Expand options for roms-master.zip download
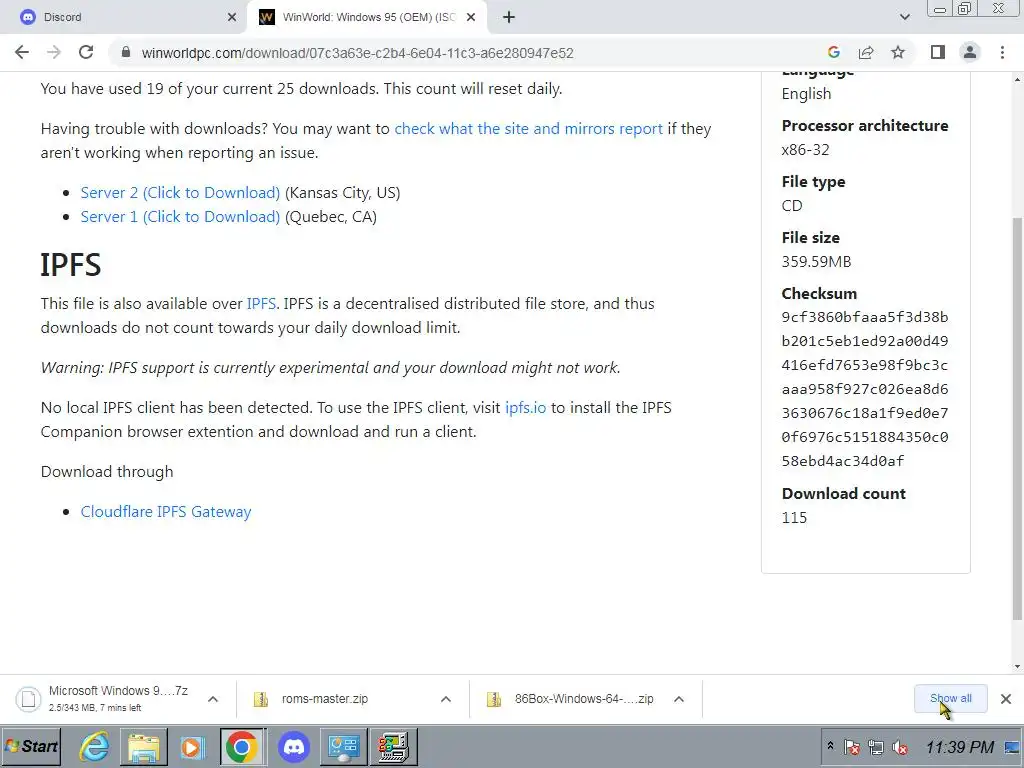The width and height of the screenshot is (1024, 768). pos(446,699)
